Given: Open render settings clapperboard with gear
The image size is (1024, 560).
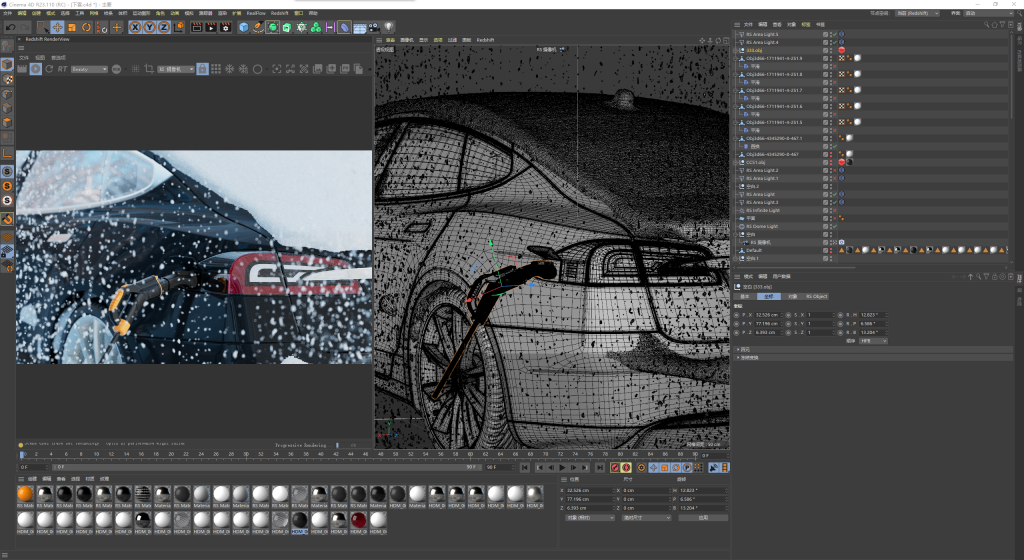Looking at the screenshot, I should 225,27.
